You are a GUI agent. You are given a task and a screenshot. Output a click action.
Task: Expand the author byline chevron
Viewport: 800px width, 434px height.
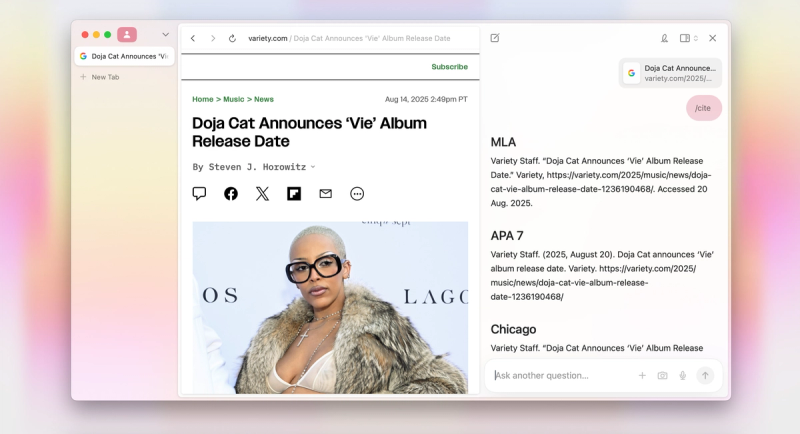[x=313, y=167]
